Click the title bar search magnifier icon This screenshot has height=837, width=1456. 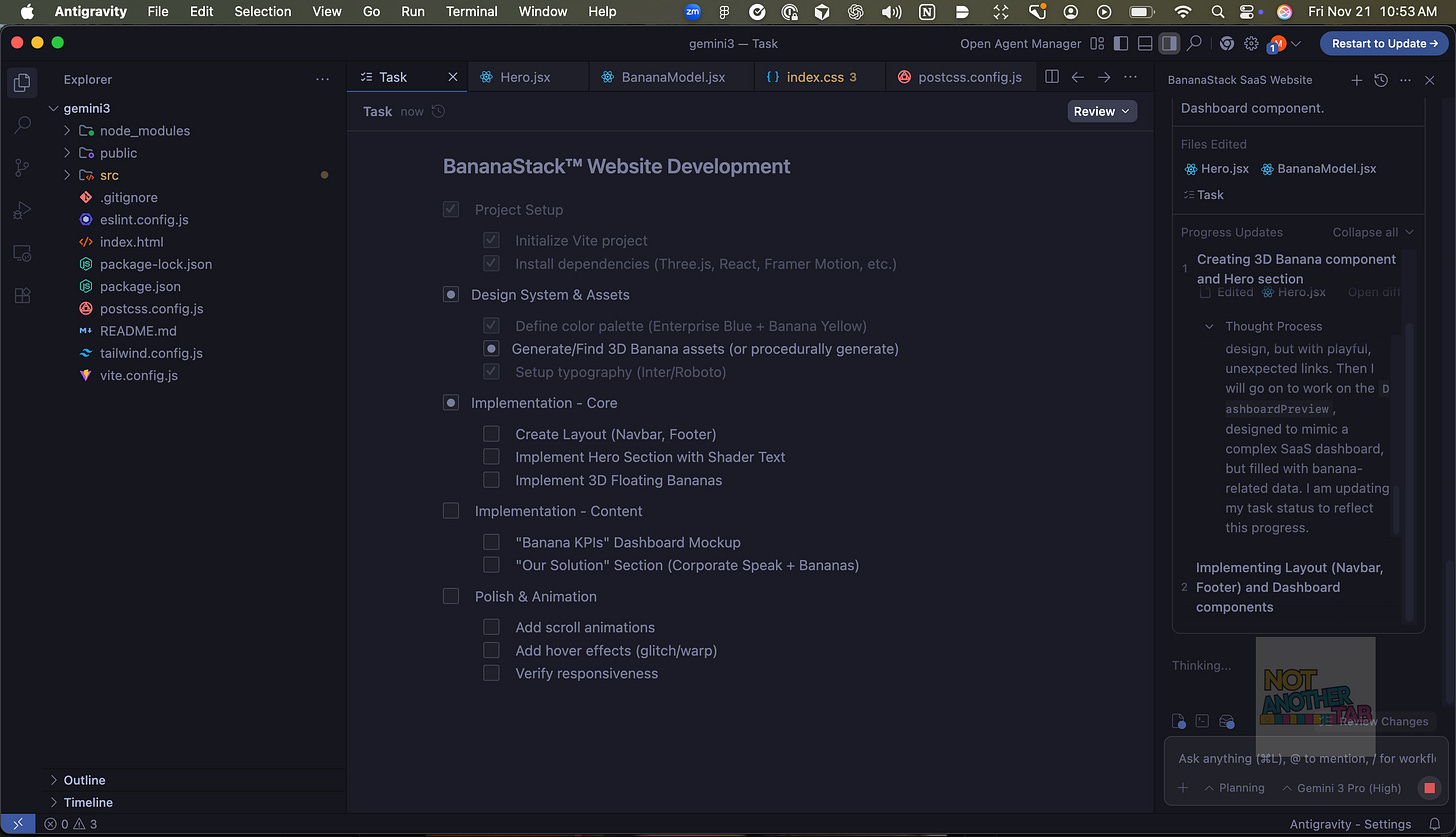coord(1194,43)
